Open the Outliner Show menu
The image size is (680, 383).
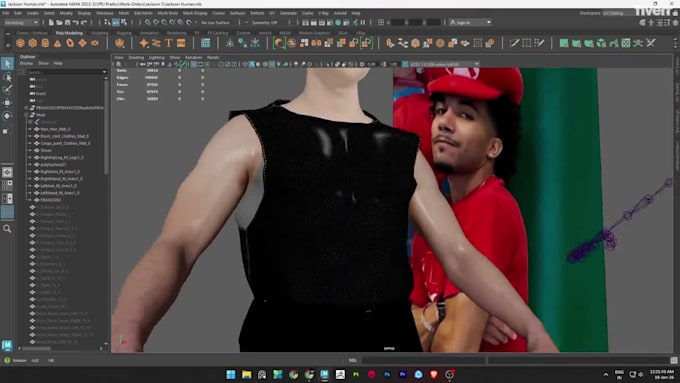[x=43, y=63]
